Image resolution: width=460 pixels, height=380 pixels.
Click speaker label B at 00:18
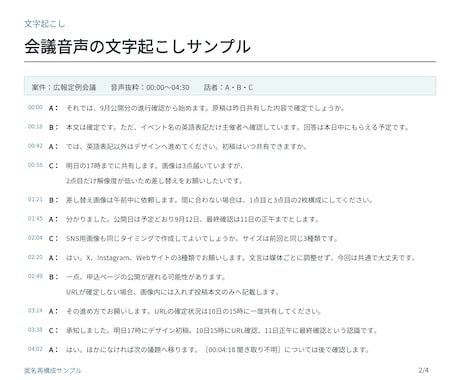[x=53, y=127]
